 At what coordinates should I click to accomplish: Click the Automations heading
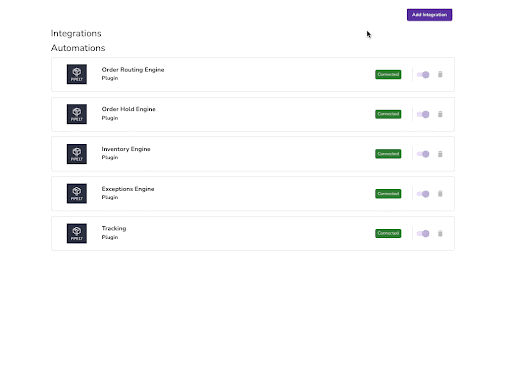(78, 48)
